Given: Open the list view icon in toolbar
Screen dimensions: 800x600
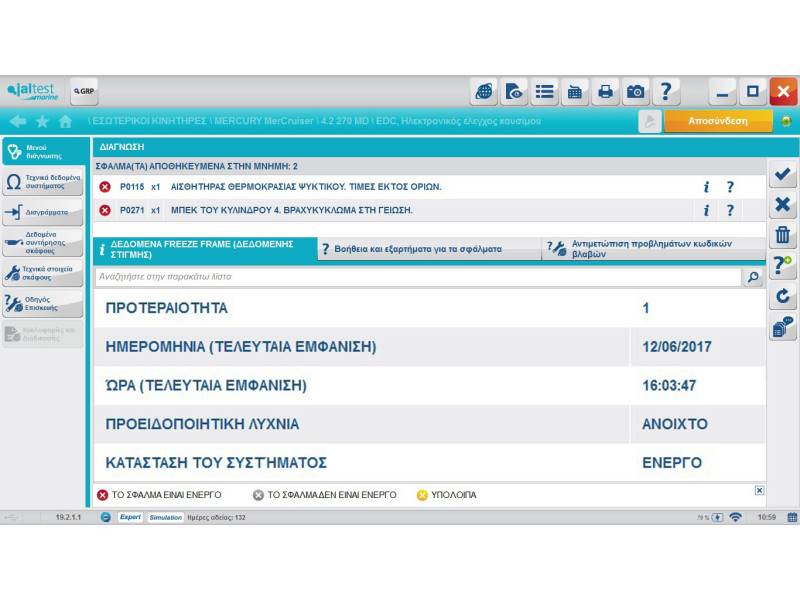Looking at the screenshot, I should pyautogui.click(x=544, y=92).
